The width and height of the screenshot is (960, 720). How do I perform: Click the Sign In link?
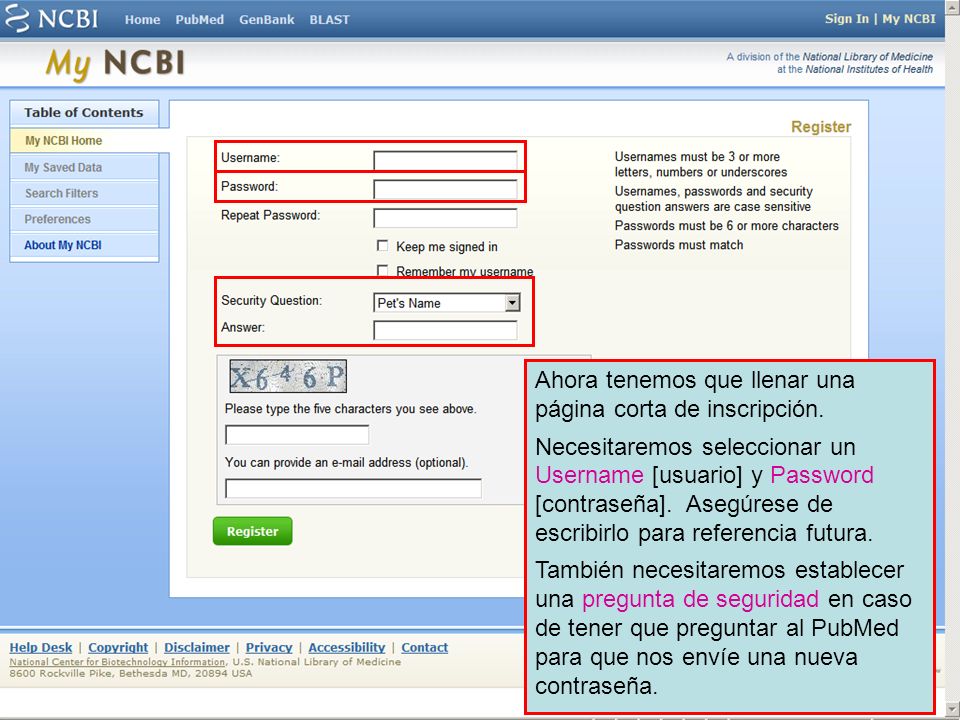(847, 19)
